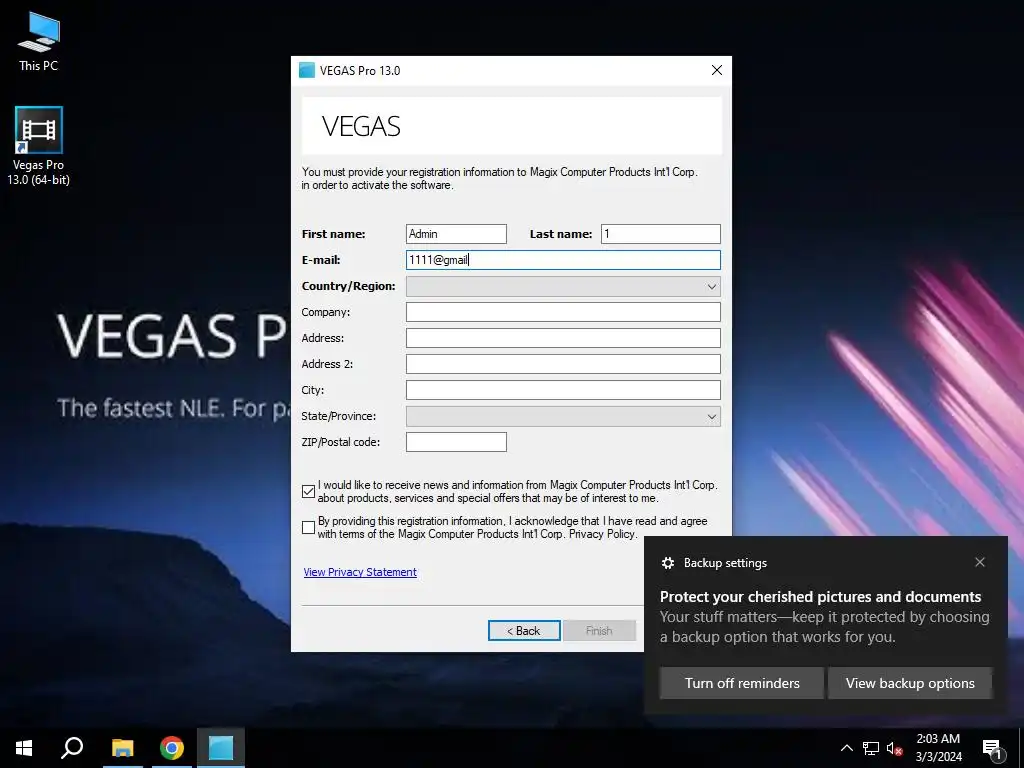Click the Backup settings gear icon
The width and height of the screenshot is (1024, 768).
[667, 563]
